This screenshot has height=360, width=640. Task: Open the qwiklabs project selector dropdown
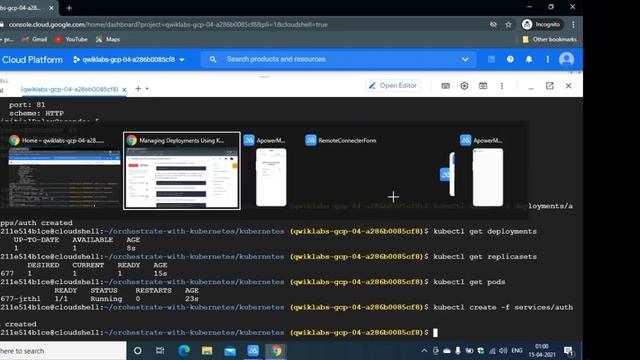pyautogui.click(x=129, y=60)
